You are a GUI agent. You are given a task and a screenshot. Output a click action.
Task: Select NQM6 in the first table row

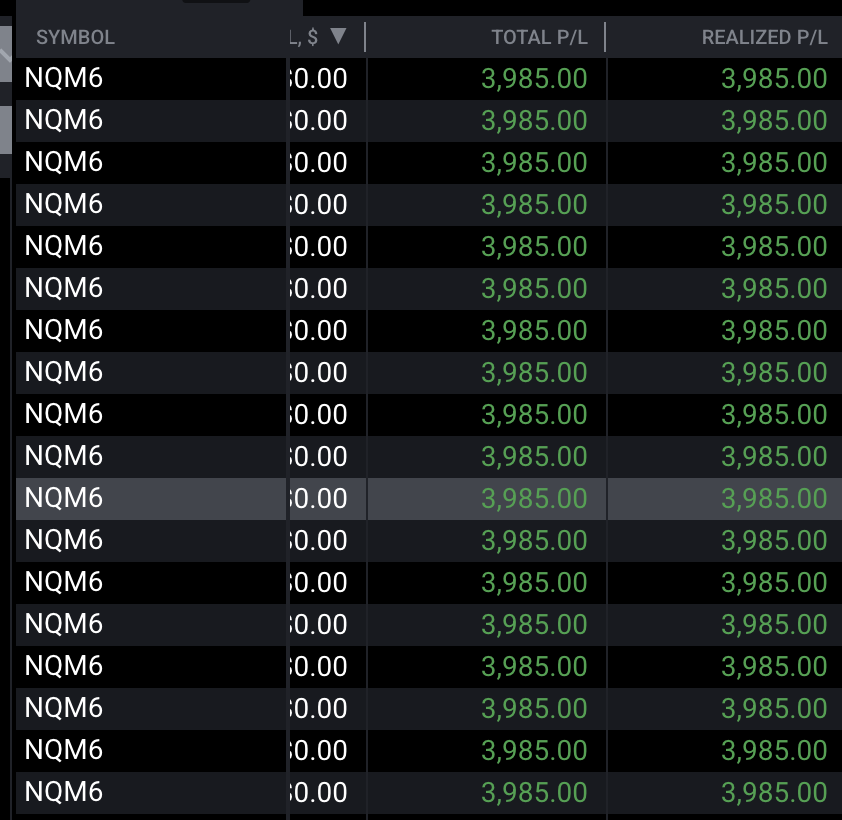point(63,78)
